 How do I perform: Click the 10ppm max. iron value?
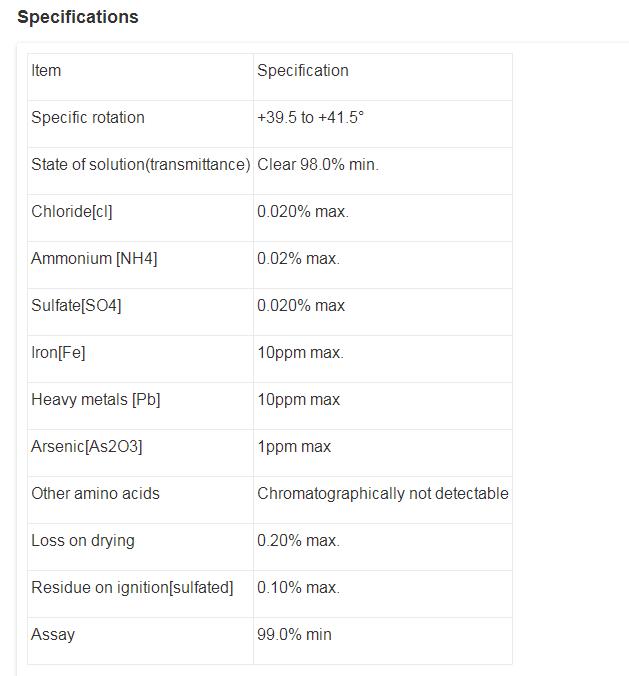(300, 353)
